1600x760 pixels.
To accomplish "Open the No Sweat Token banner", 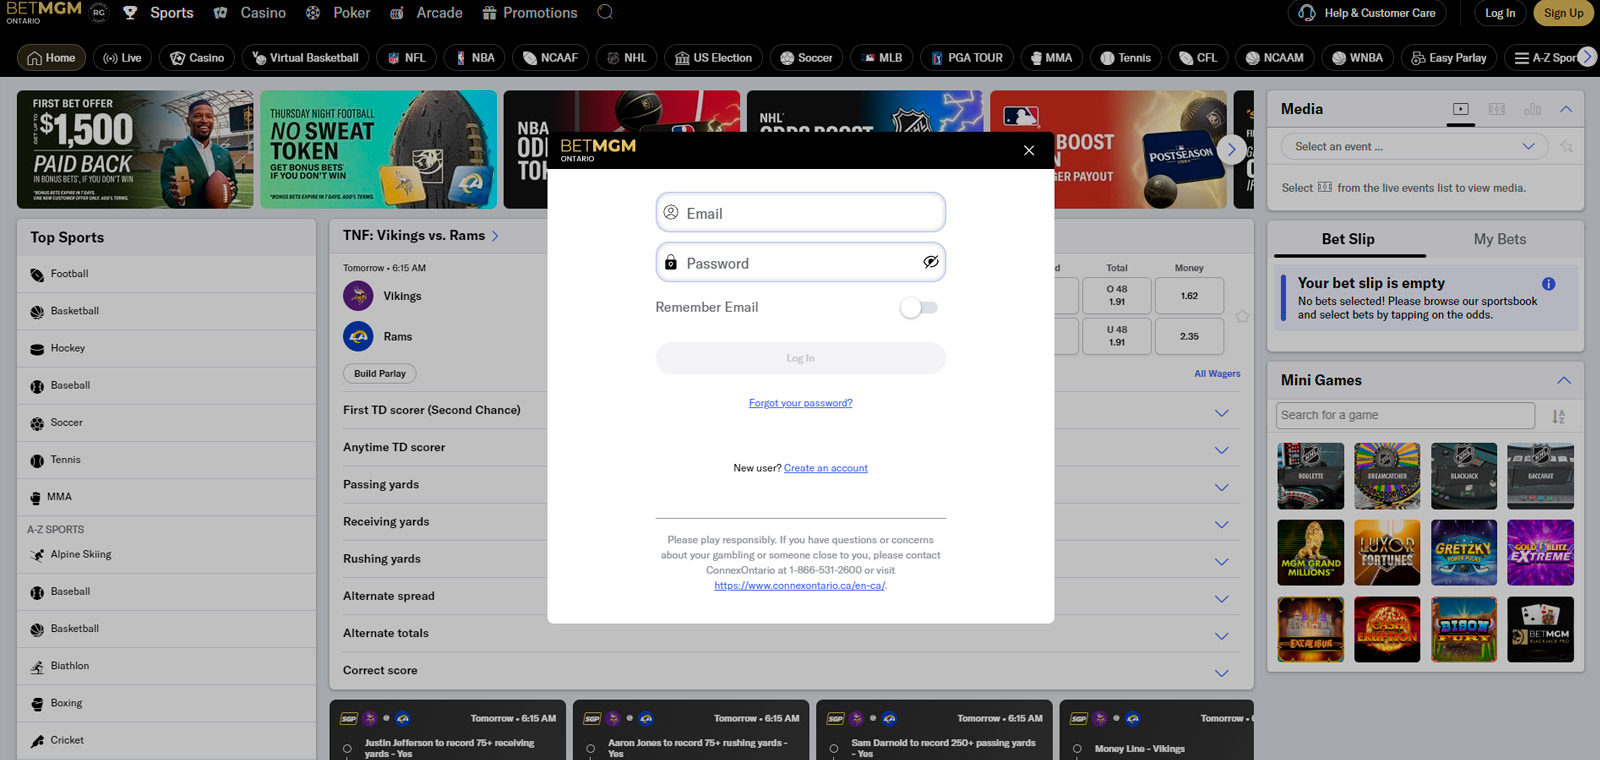I will [378, 150].
